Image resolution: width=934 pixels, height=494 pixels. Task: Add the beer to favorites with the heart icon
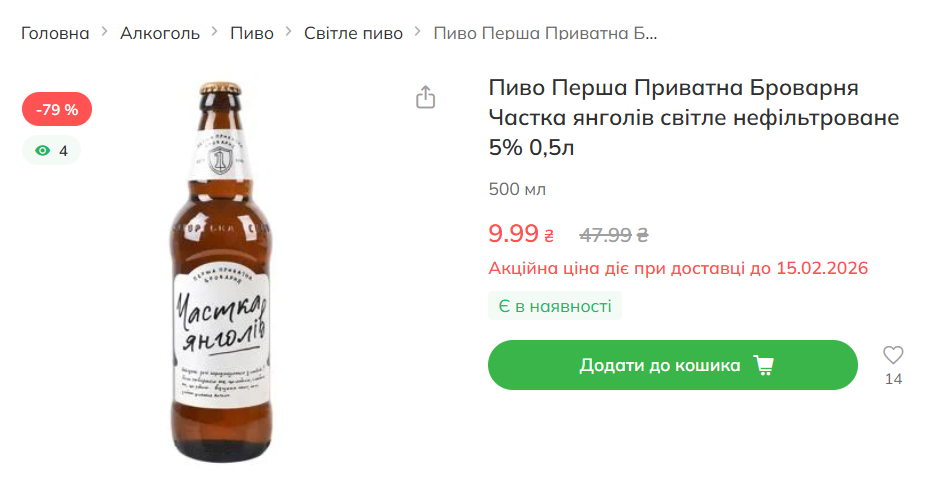coord(893,355)
